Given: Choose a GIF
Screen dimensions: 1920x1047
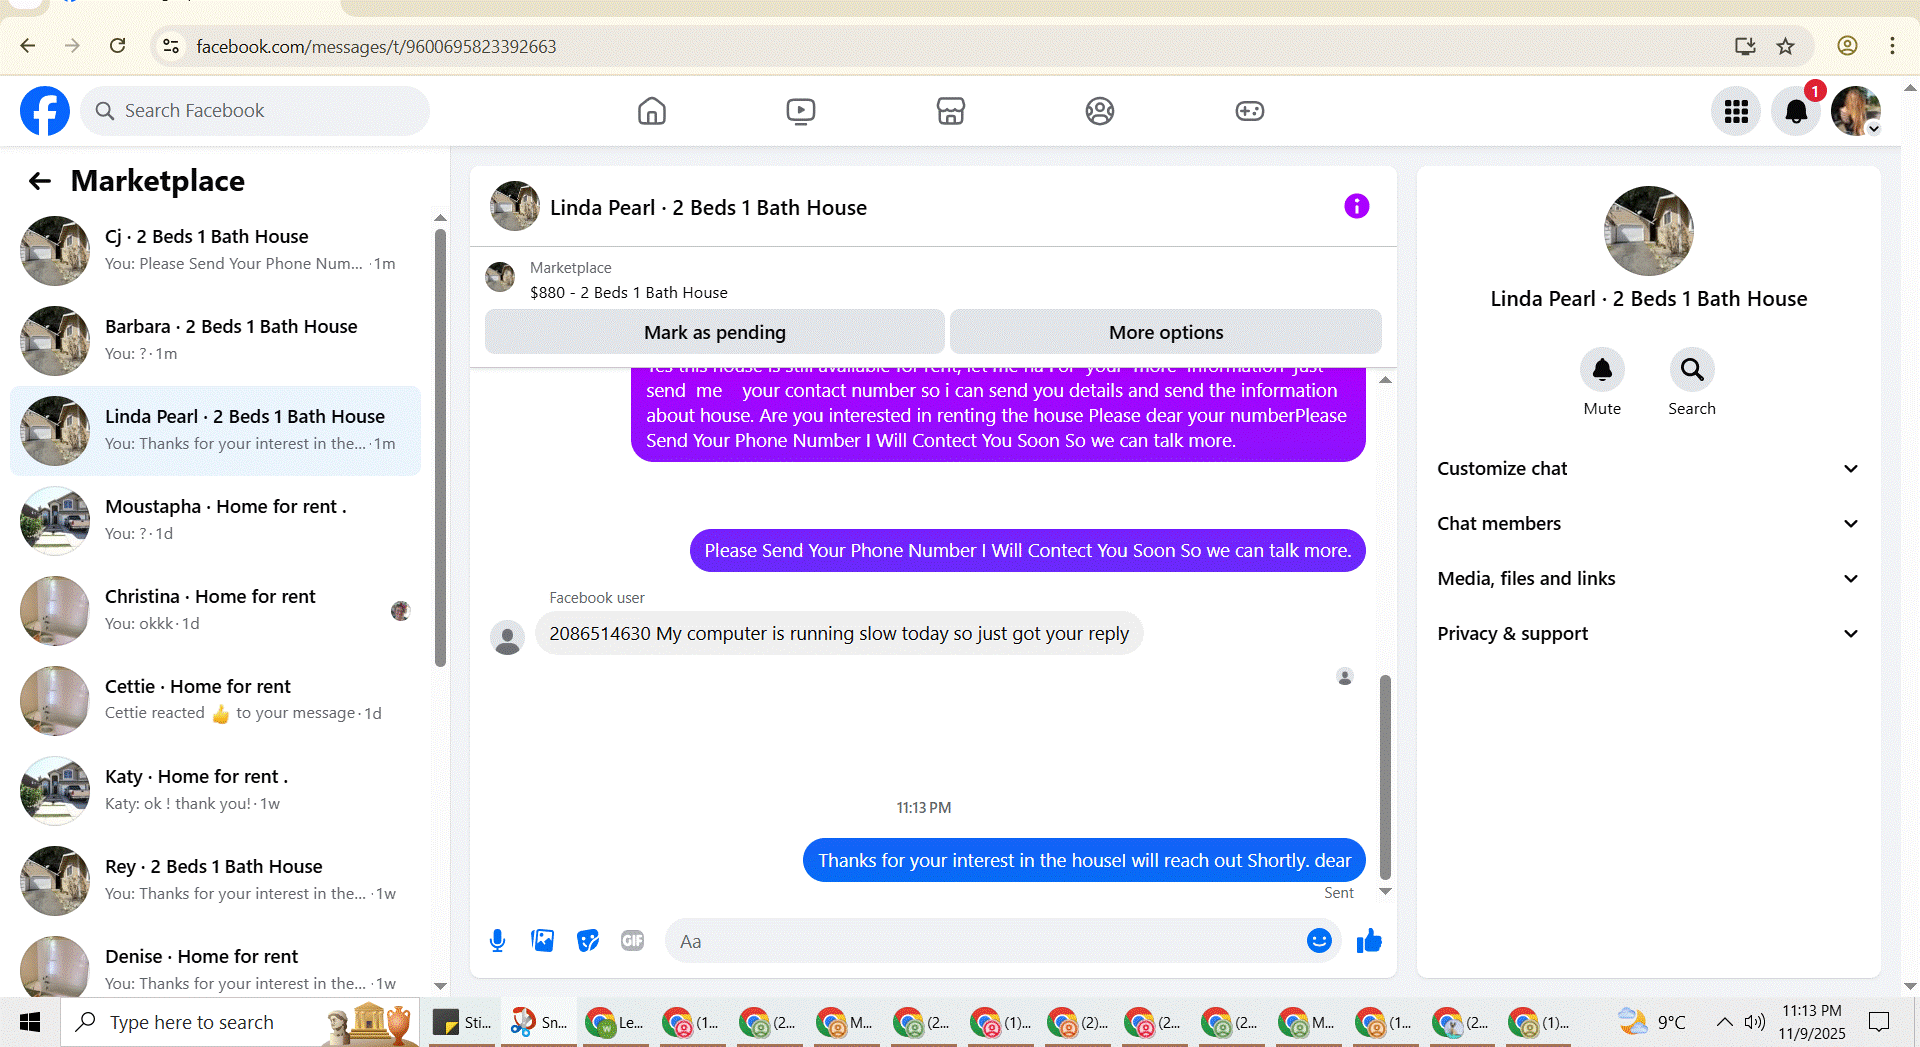Looking at the screenshot, I should [633, 941].
